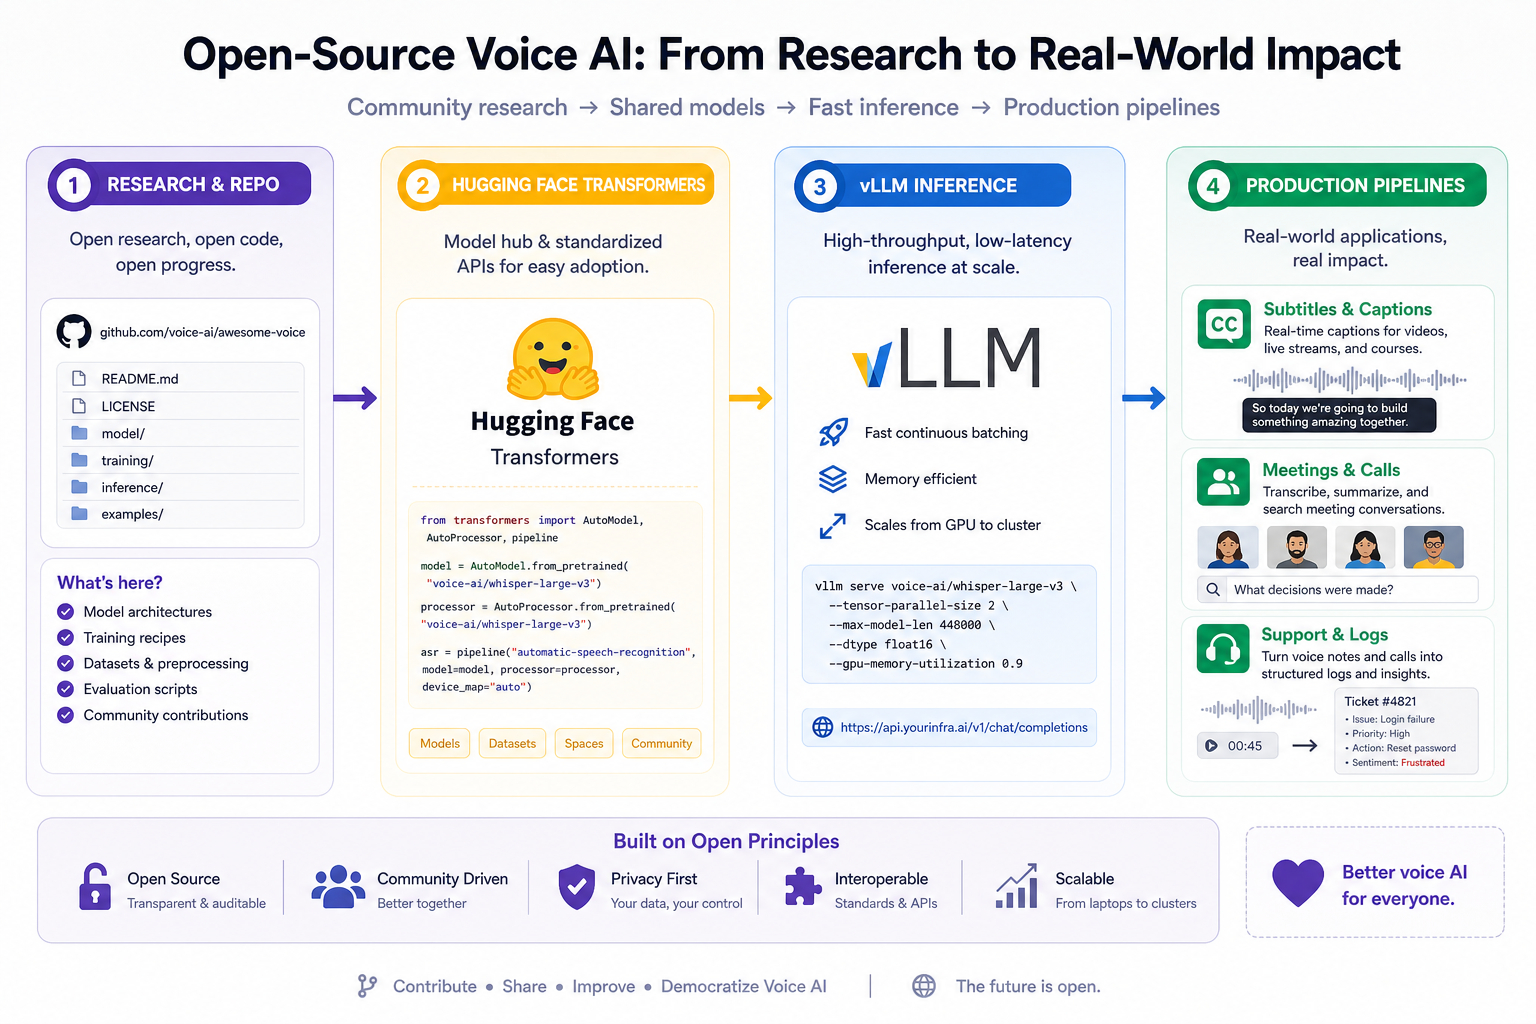
Task: Select the Research & Repo header pill
Action: coord(180,184)
